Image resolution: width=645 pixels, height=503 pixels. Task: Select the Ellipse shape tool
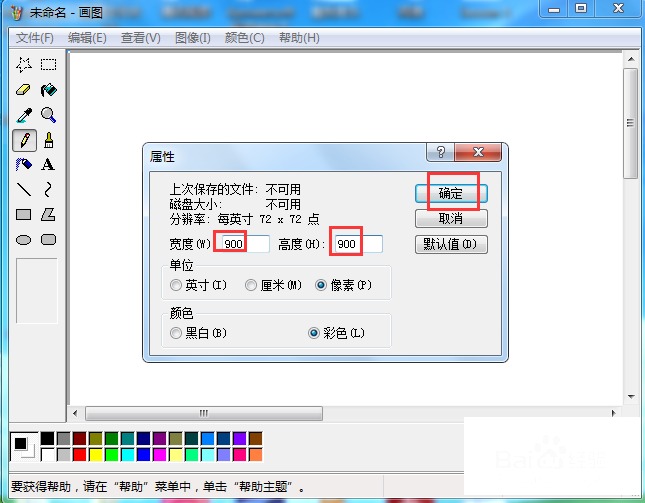coord(24,239)
